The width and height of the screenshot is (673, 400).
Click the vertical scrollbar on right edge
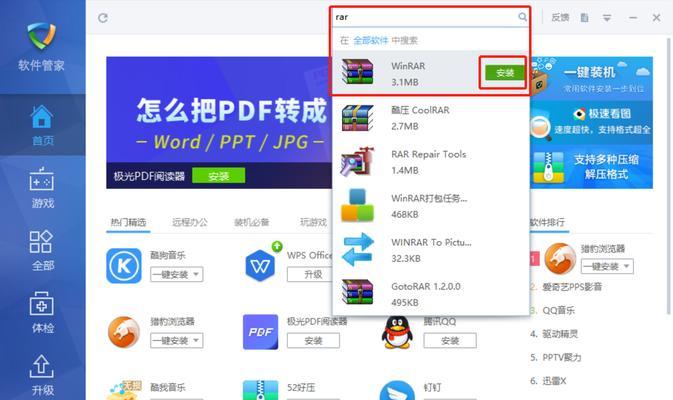[x=668, y=176]
